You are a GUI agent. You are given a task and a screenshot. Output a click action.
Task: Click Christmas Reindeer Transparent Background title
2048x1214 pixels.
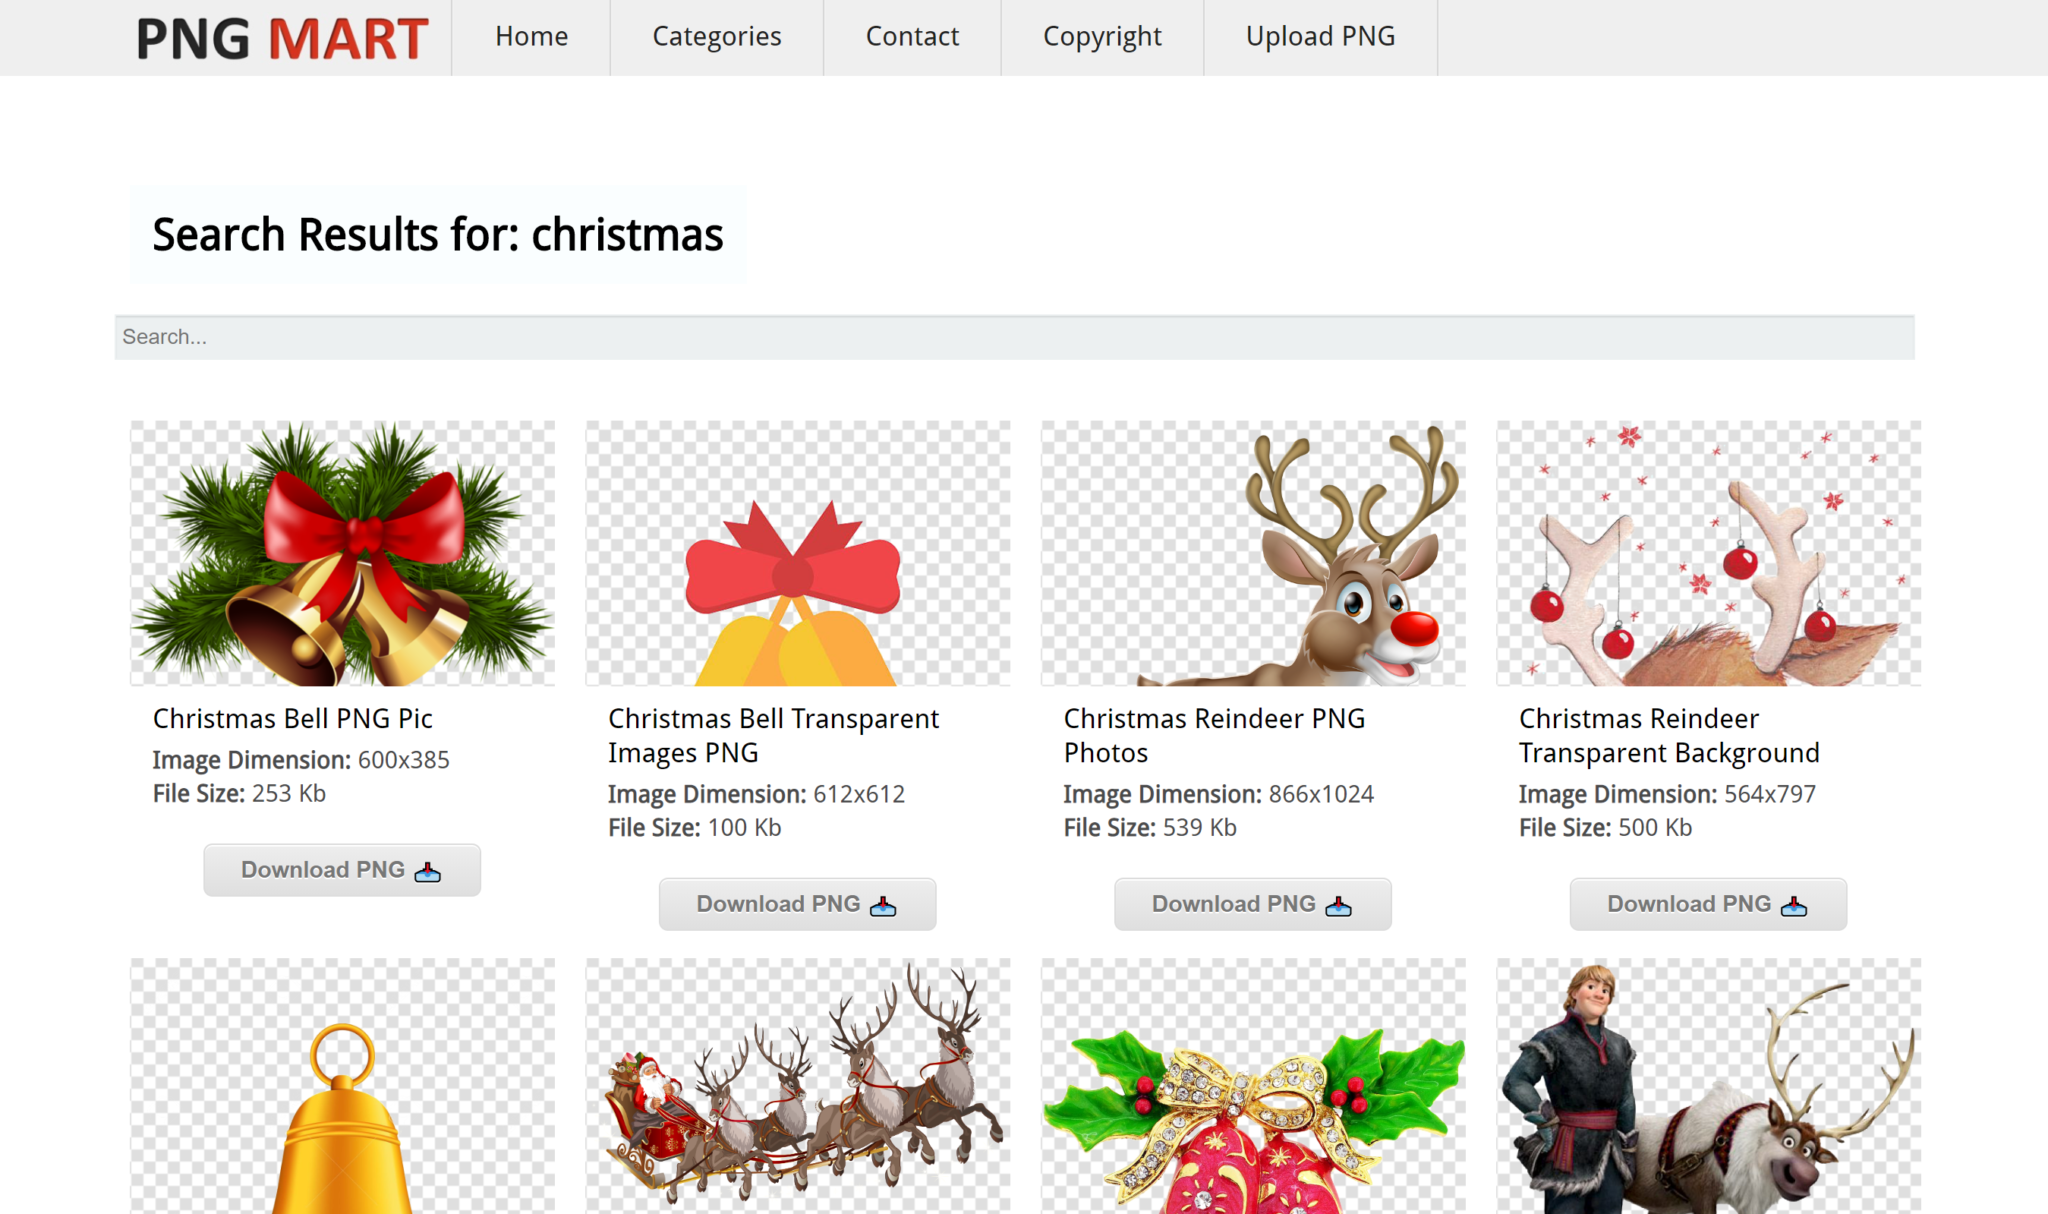tap(1669, 736)
